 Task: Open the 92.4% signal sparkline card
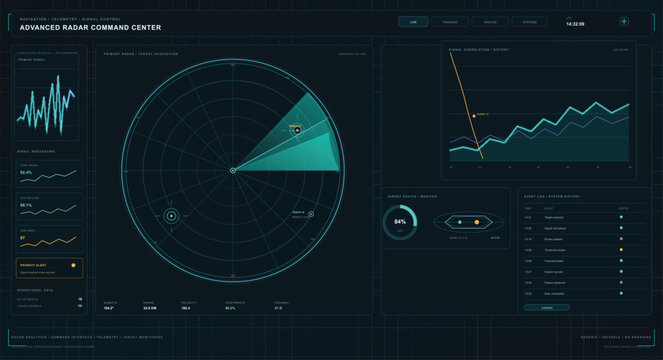[49, 173]
